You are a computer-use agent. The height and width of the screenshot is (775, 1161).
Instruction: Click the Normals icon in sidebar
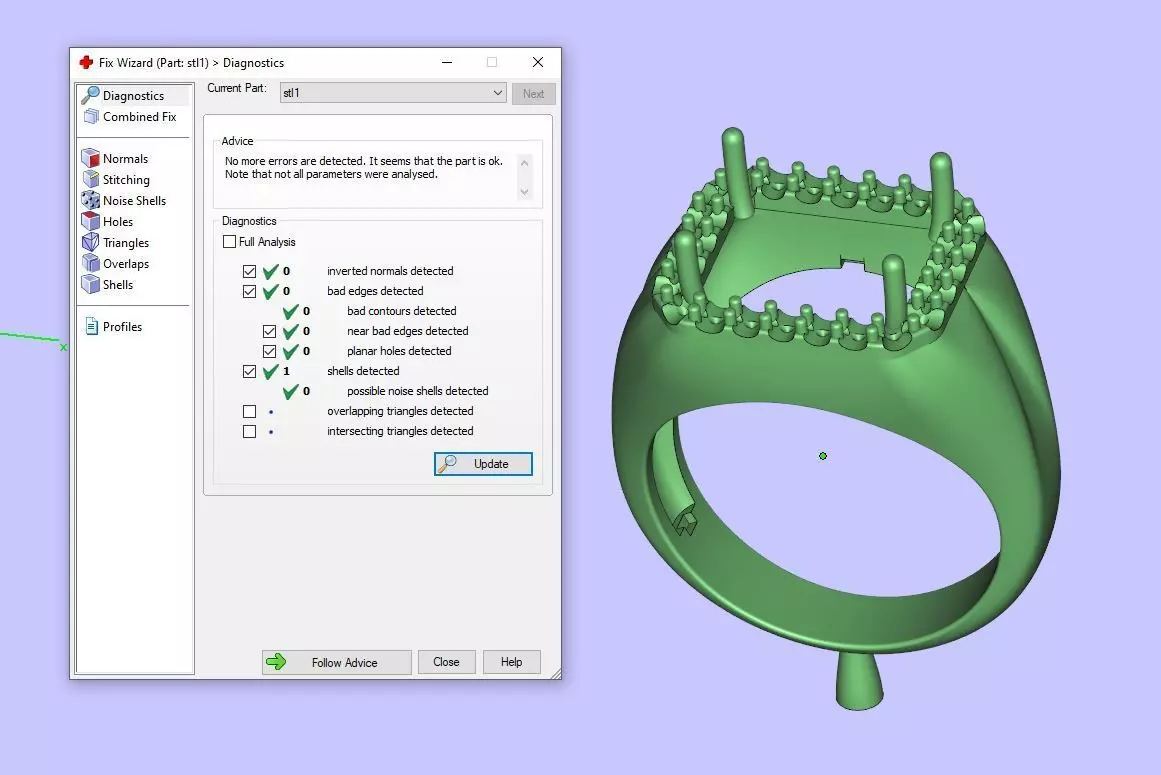tap(90, 158)
